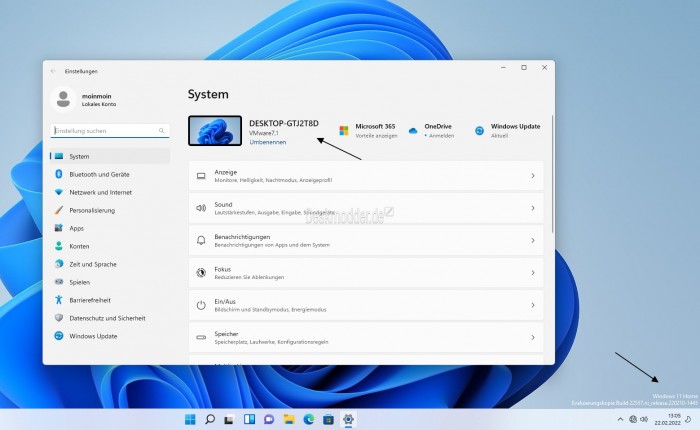Open the Benachrichtigungen row chevron
The width and height of the screenshot is (700, 430).
[532, 240]
